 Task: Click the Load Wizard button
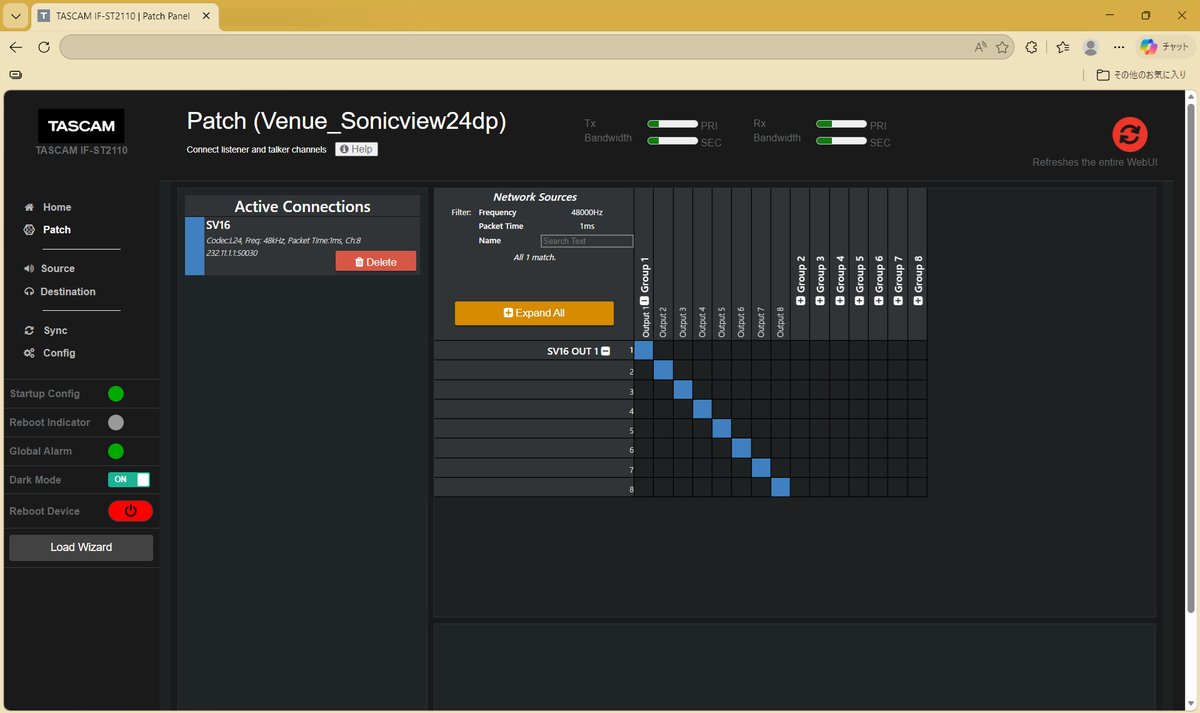pyautogui.click(x=81, y=548)
